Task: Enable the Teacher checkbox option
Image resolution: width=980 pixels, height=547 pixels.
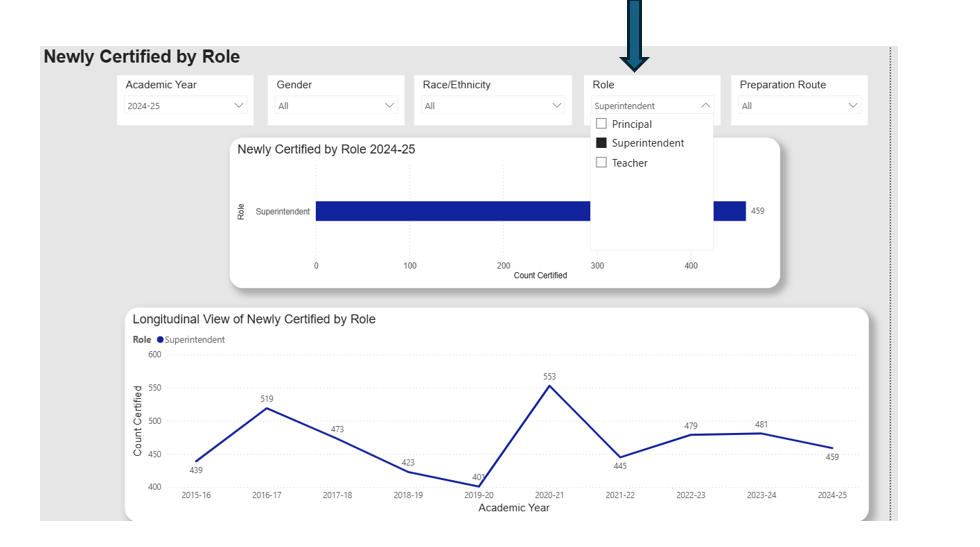Action: point(601,162)
